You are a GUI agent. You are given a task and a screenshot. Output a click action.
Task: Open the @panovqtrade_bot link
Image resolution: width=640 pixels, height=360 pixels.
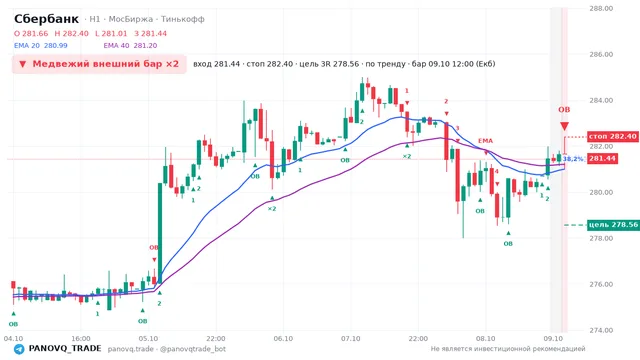tap(193, 349)
